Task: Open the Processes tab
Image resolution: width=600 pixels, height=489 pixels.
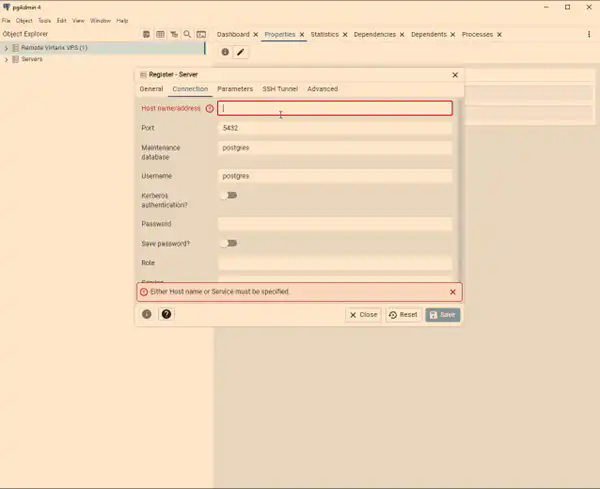Action: 477,34
